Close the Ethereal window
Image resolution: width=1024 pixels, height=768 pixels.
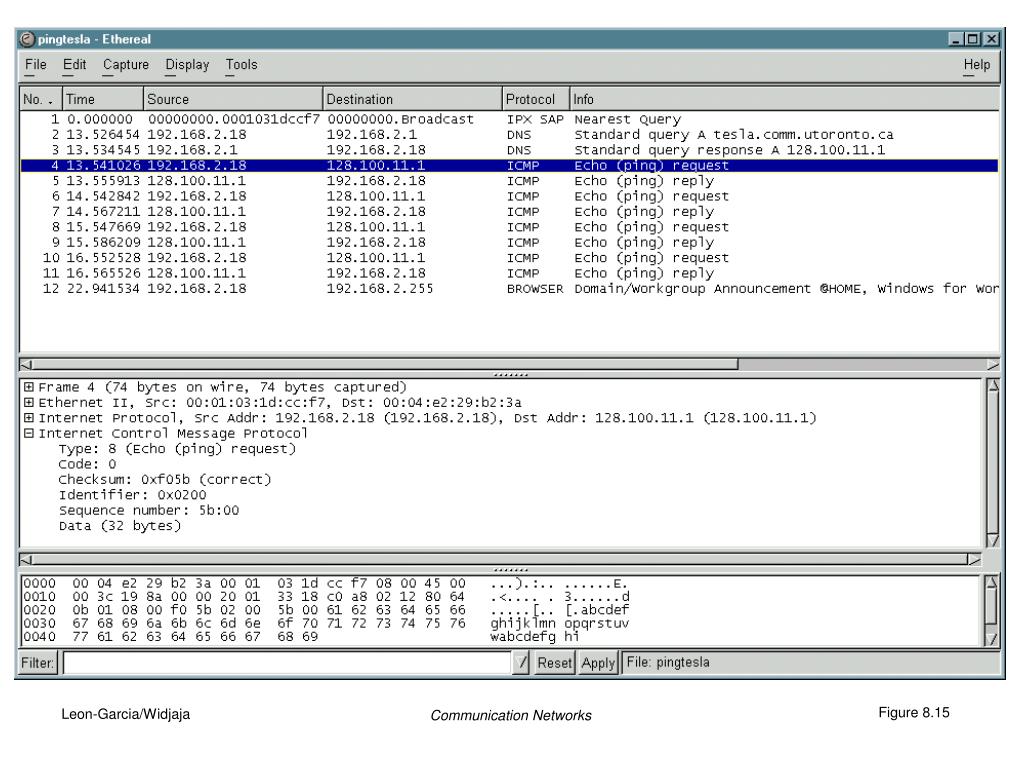pos(991,39)
